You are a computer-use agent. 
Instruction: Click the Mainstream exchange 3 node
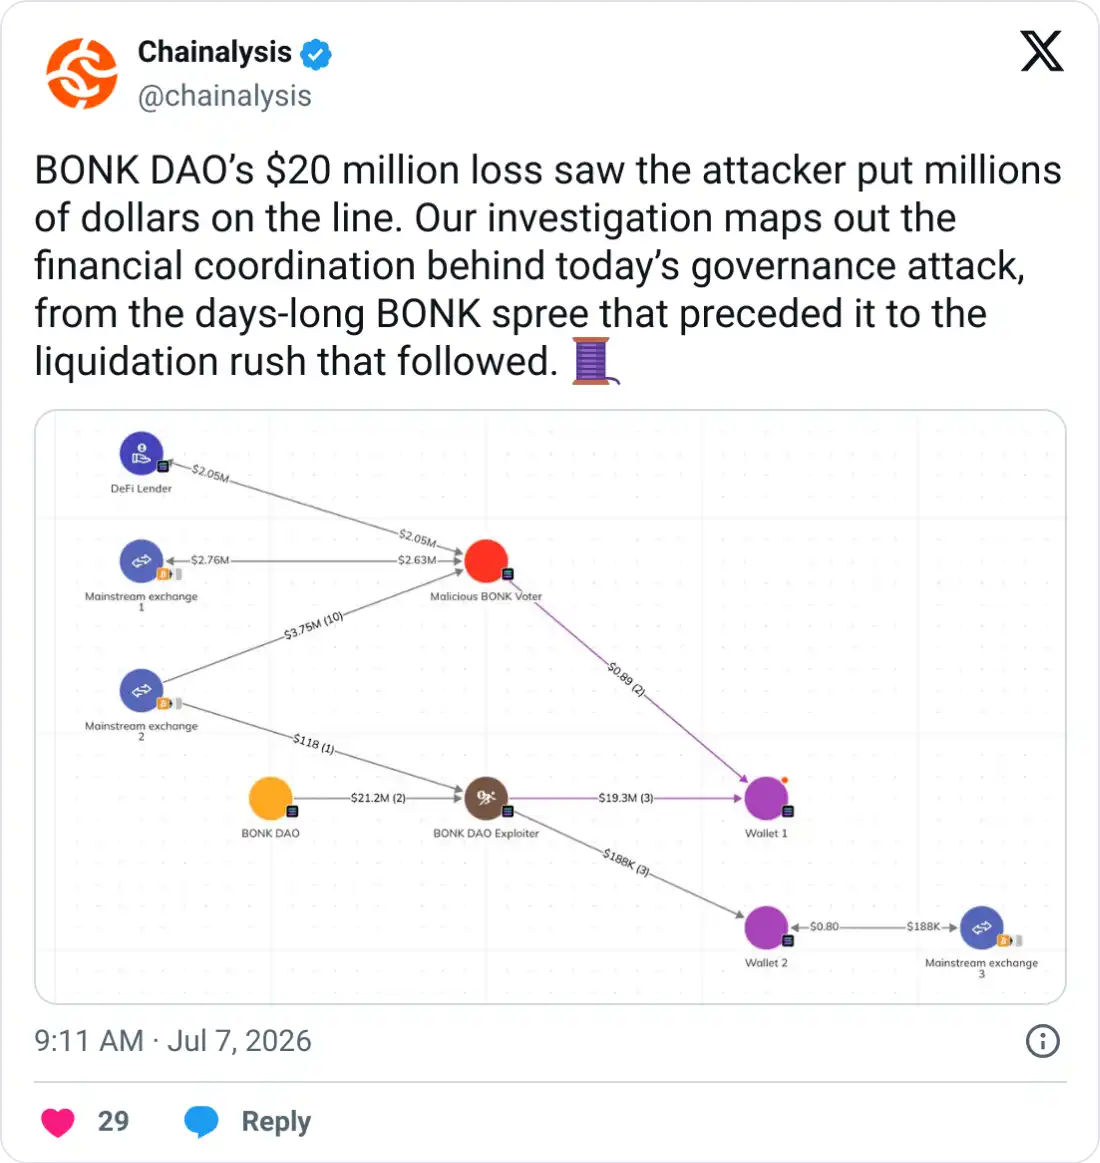[981, 927]
